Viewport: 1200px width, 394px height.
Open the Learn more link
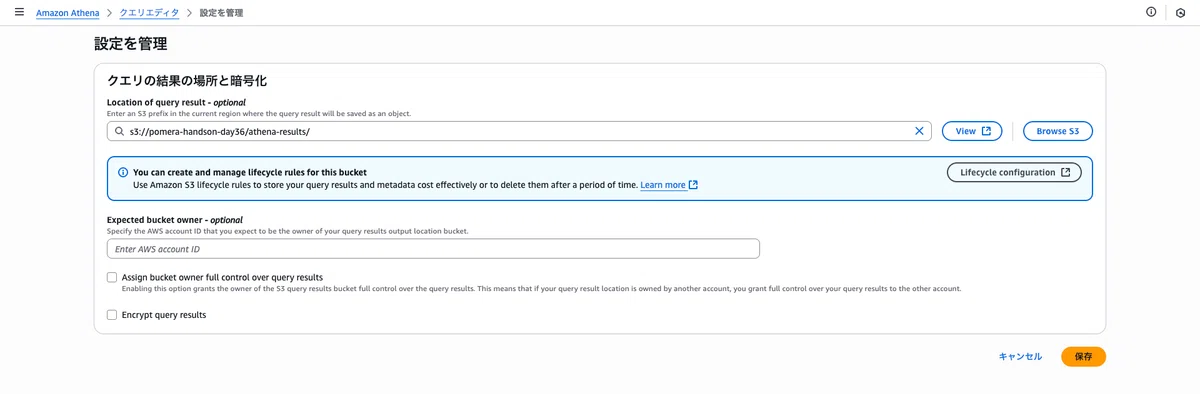tap(663, 185)
